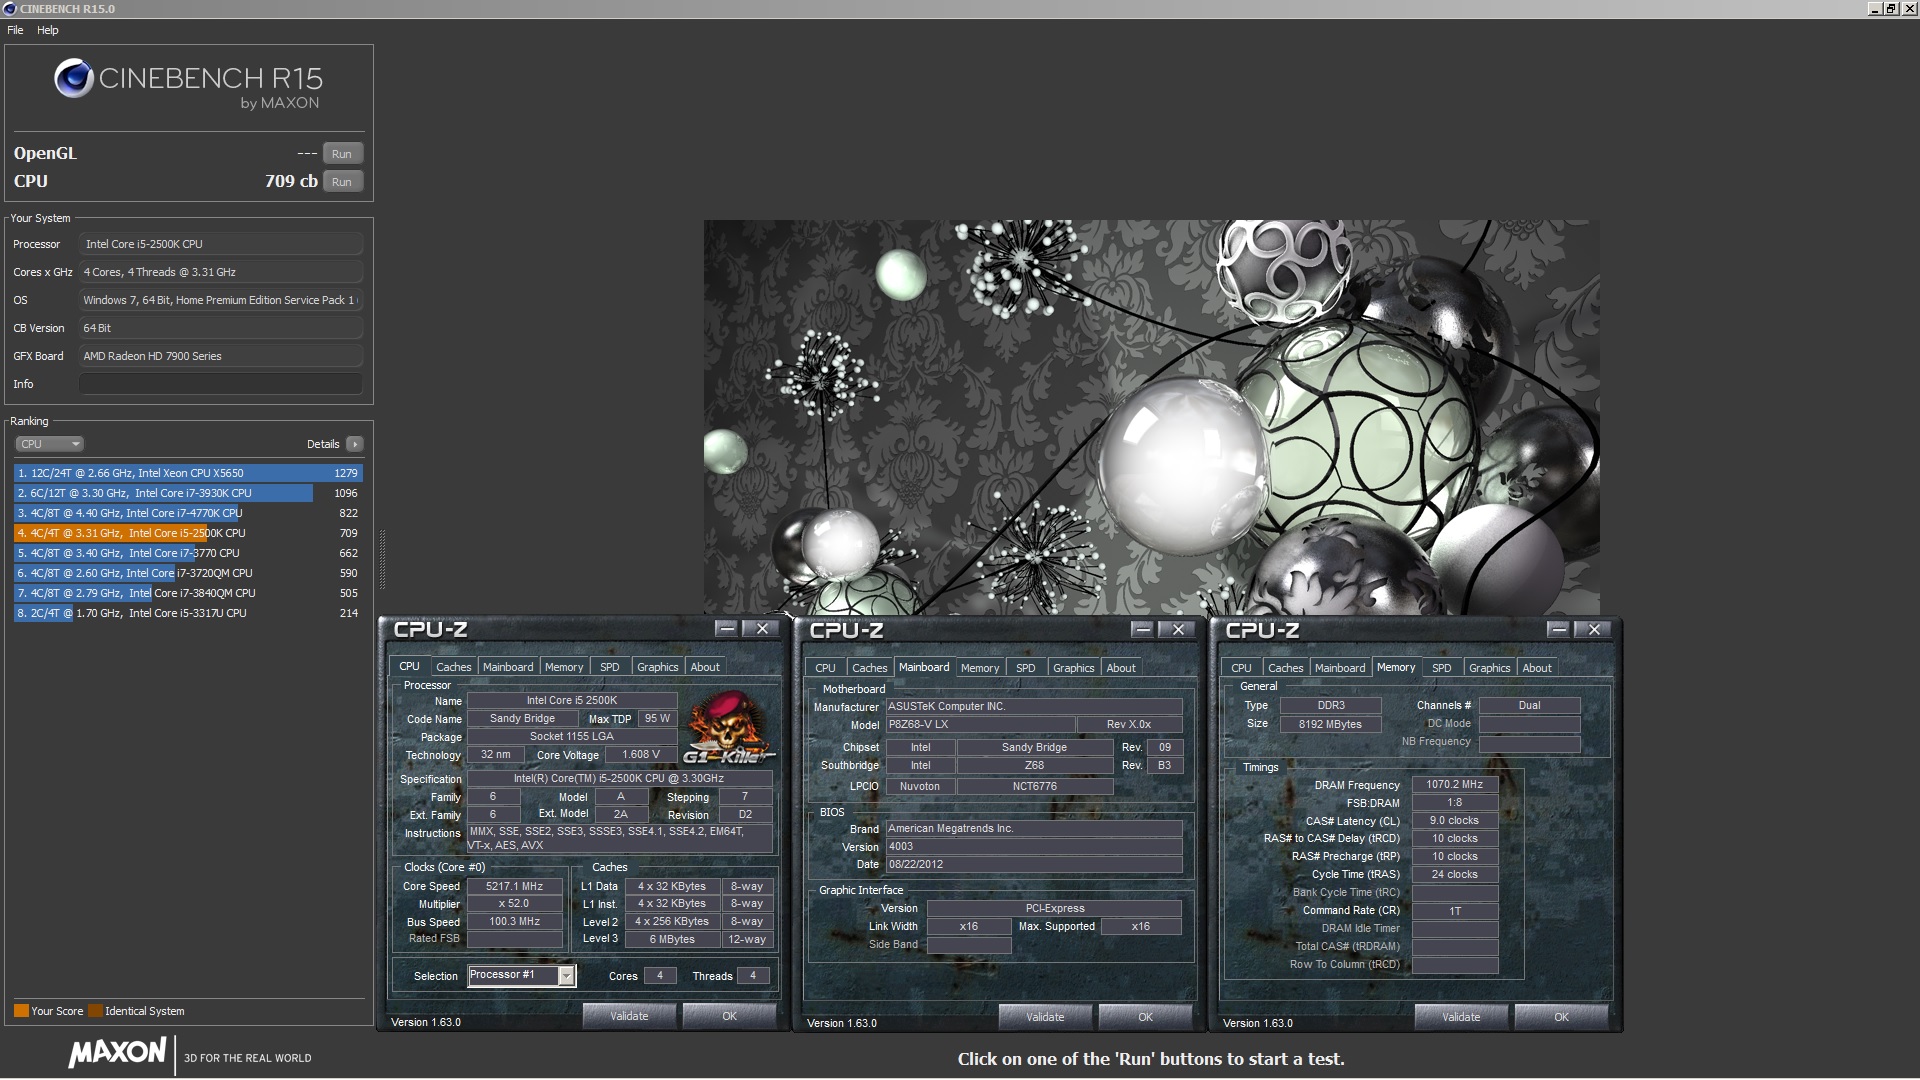The image size is (1920, 1080).
Task: Click the Identical System legend swatch
Action: coord(95,1011)
